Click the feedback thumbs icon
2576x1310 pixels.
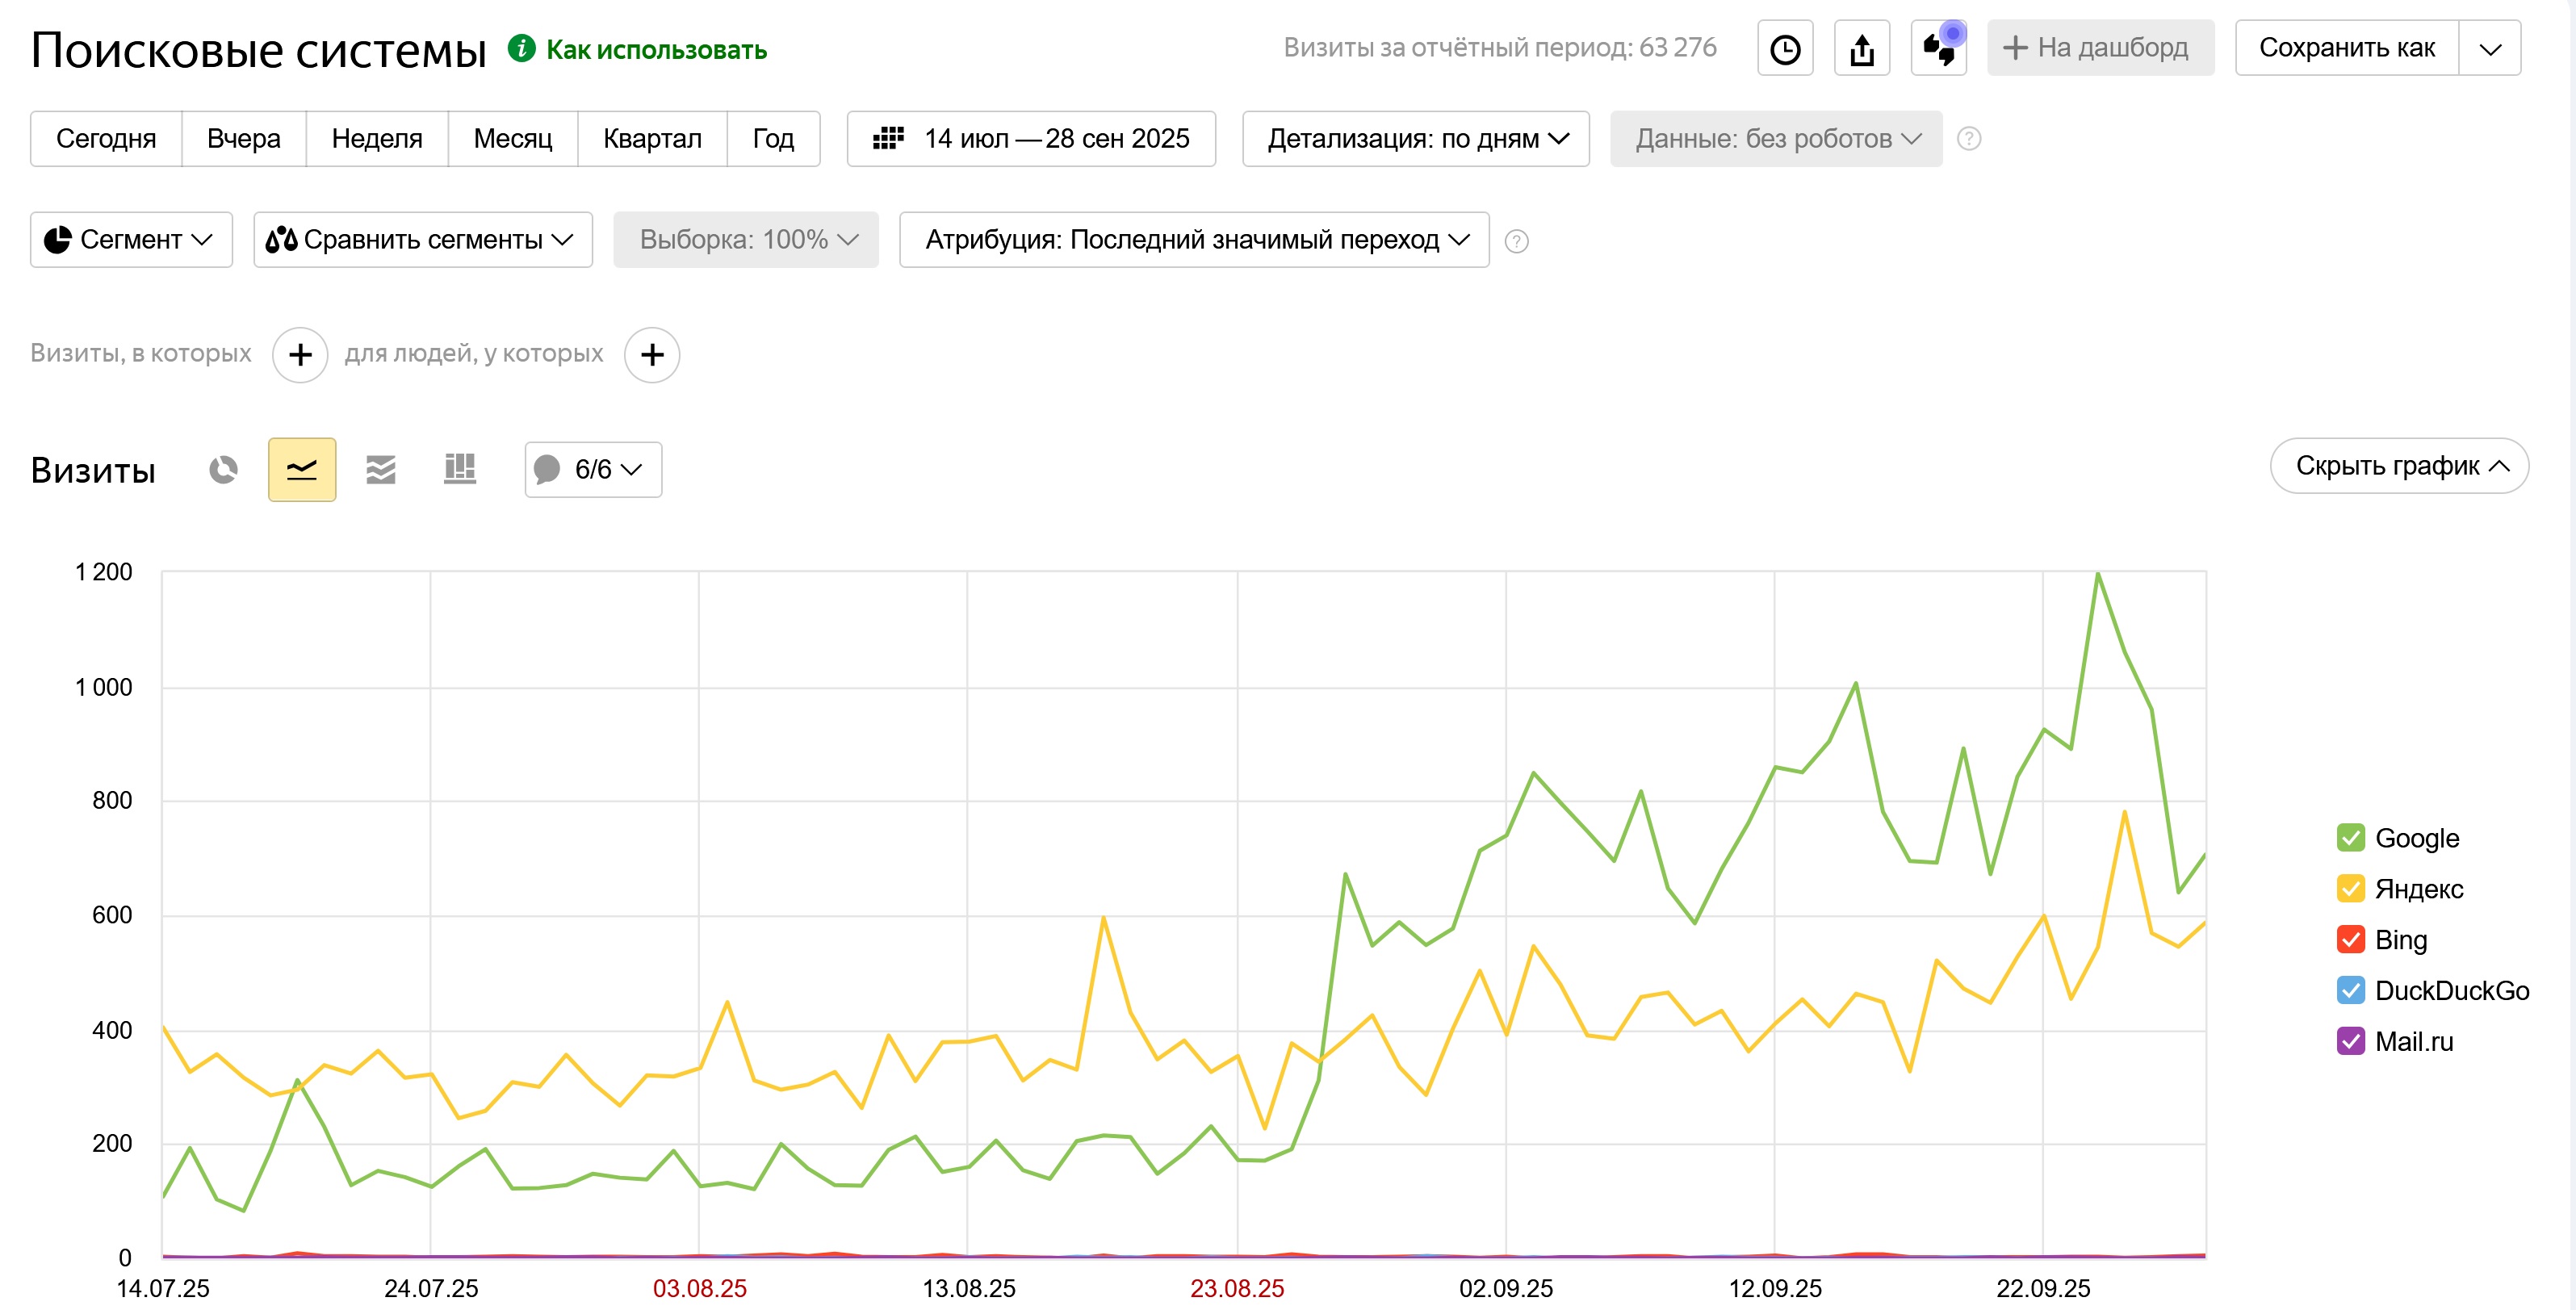point(1938,48)
